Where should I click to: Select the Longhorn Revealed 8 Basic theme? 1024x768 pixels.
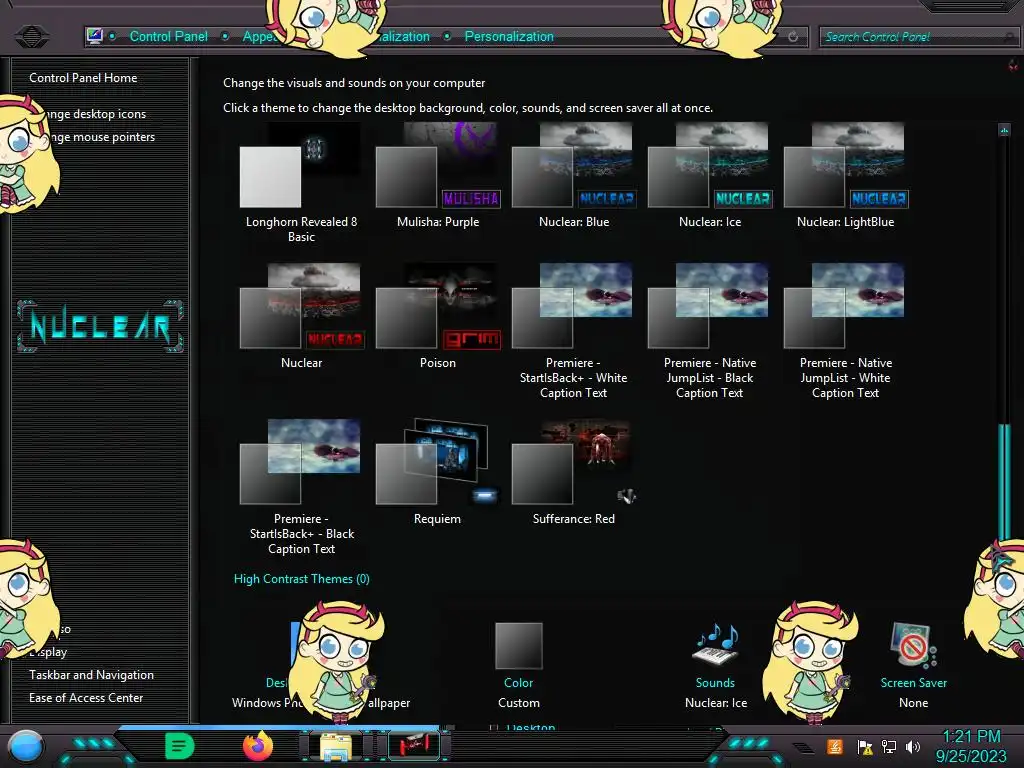(301, 182)
